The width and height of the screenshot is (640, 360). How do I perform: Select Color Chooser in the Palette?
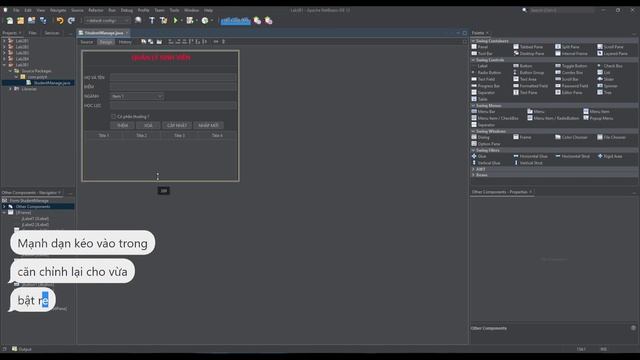tap(571, 137)
